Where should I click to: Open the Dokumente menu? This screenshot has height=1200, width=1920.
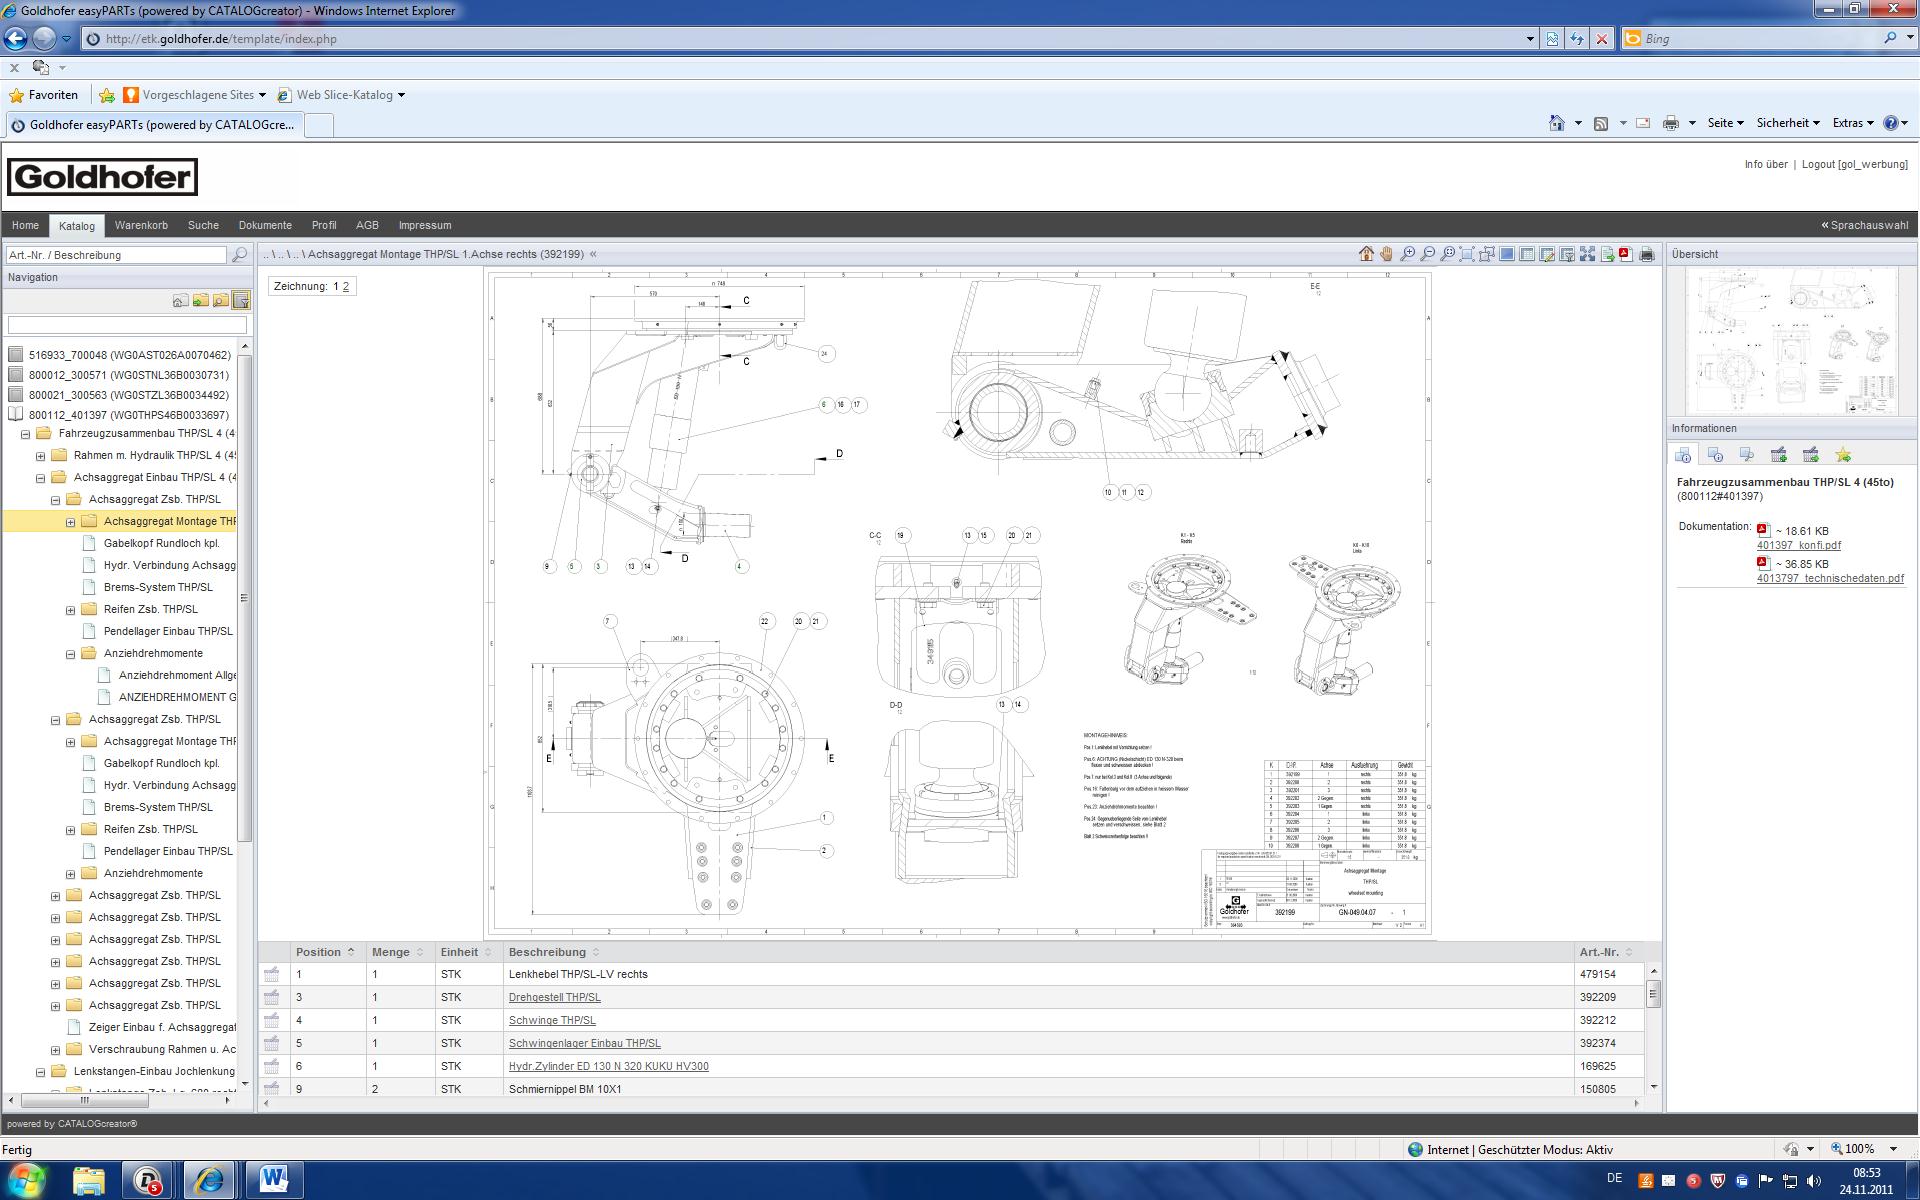pyautogui.click(x=265, y=225)
